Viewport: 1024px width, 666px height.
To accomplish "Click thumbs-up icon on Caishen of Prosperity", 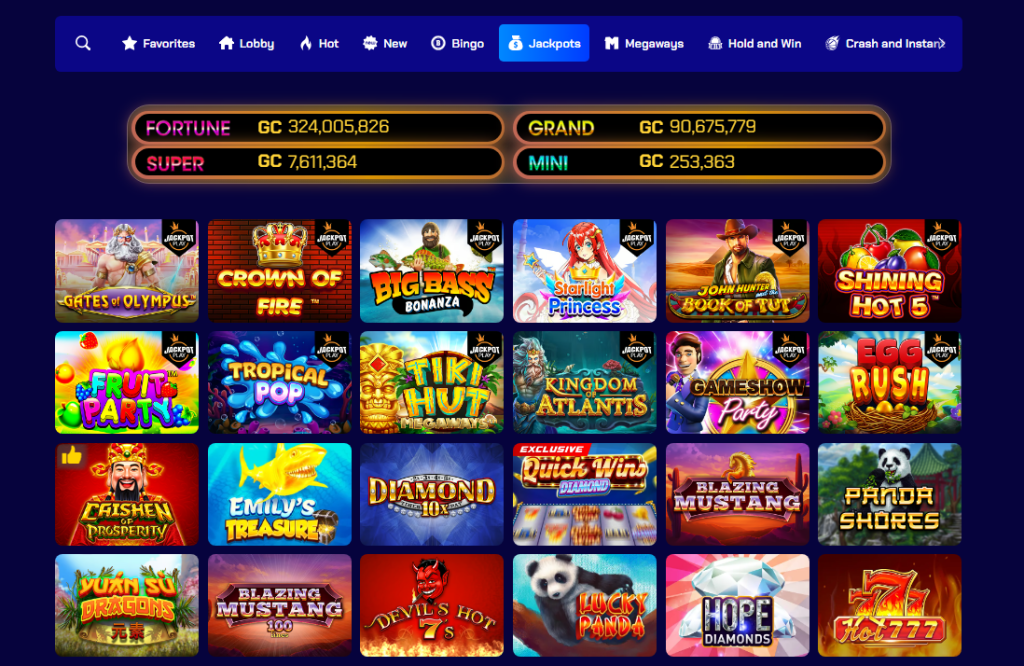I will [71, 456].
